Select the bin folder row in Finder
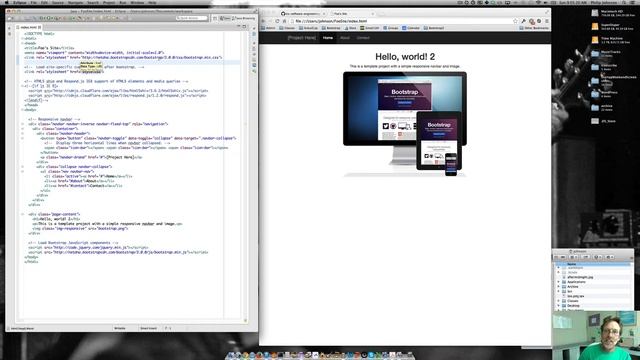The image size is (640, 360). pyautogui.click(x=594, y=291)
